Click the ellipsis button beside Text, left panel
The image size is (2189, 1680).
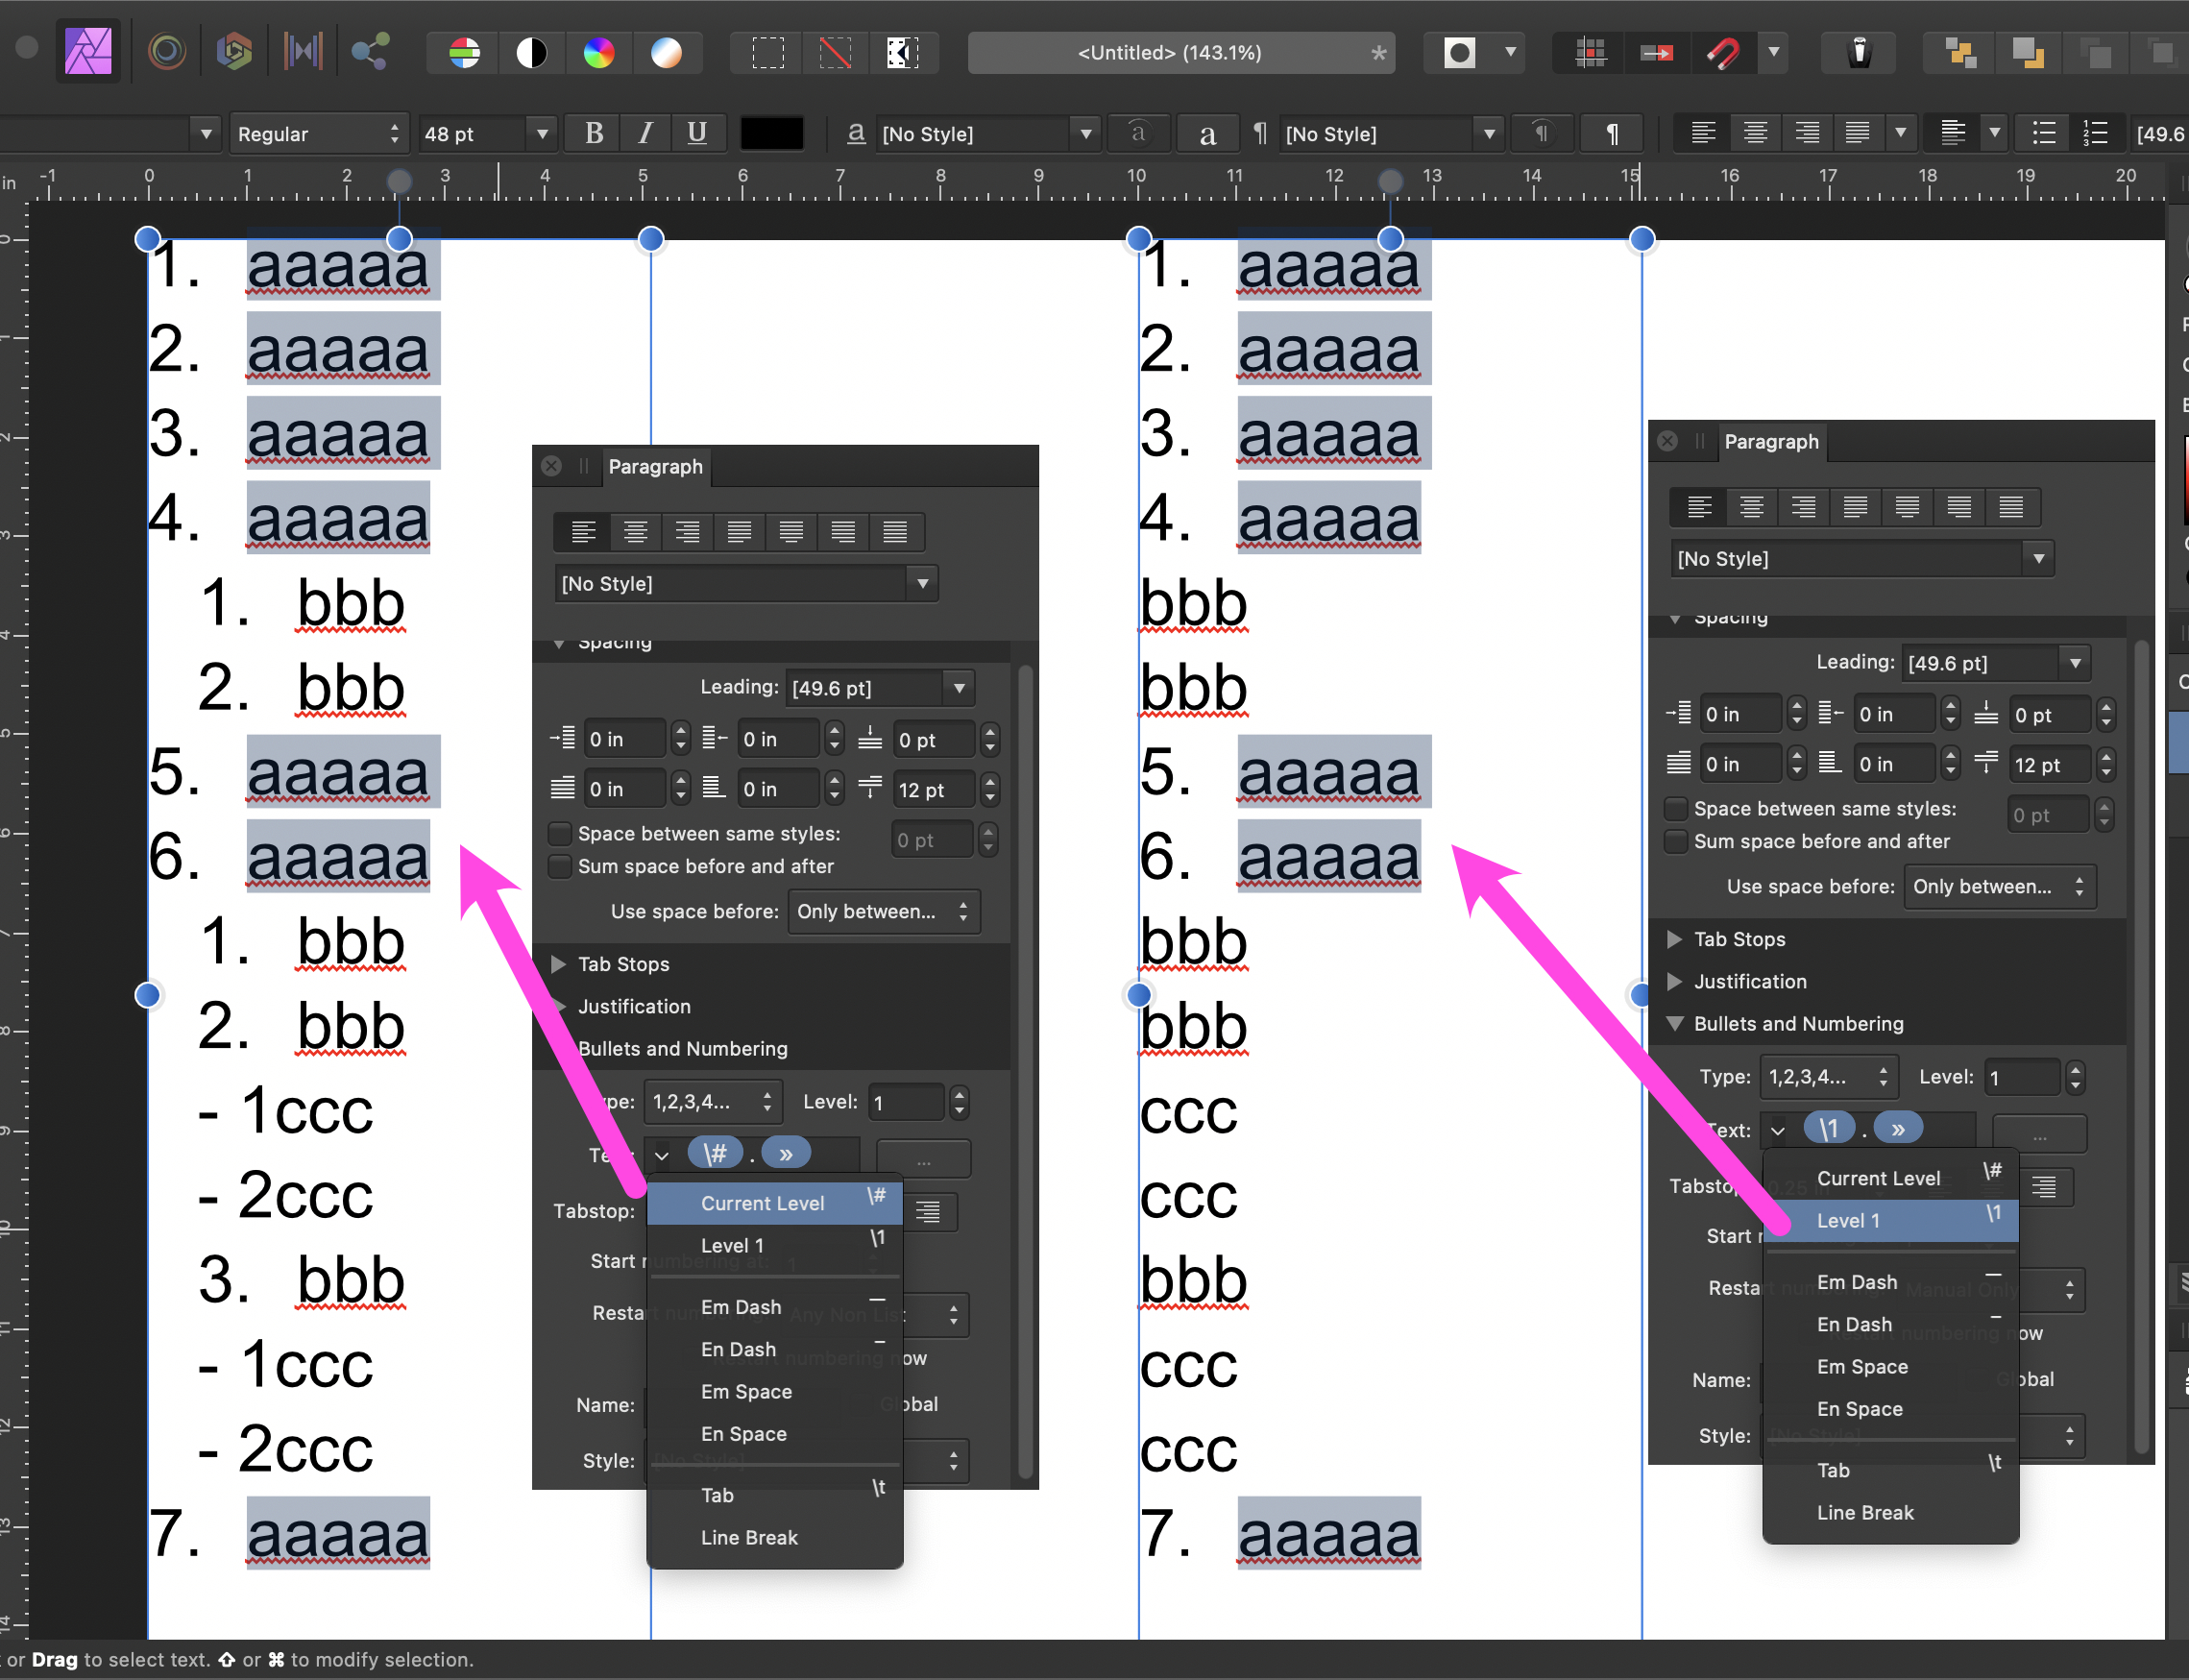coord(924,1160)
